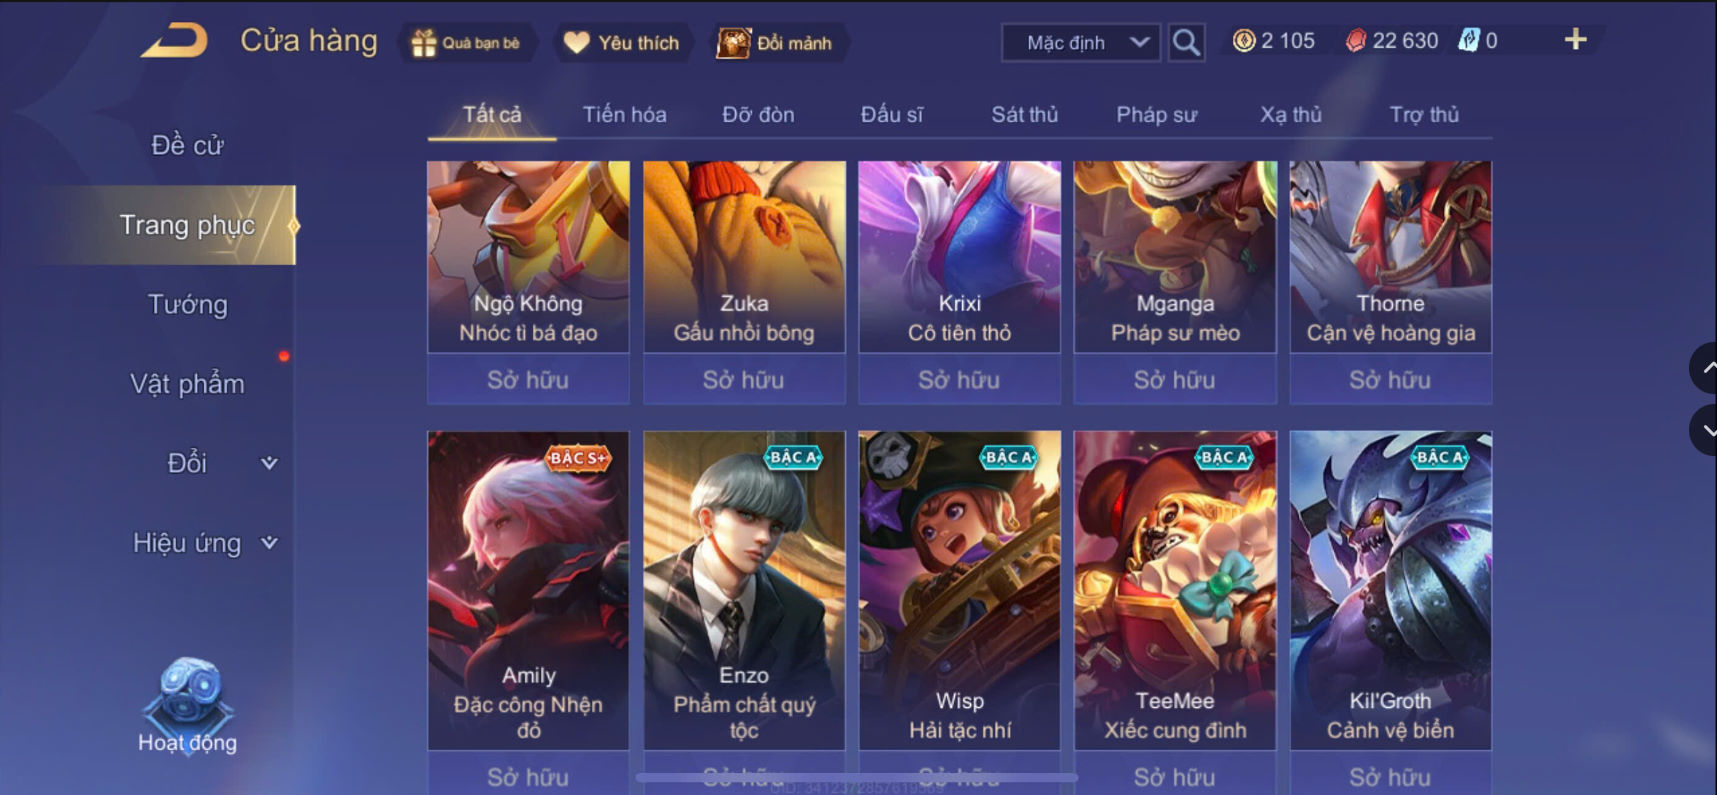
Task: Click the up chevron on right edge
Action: [1704, 368]
